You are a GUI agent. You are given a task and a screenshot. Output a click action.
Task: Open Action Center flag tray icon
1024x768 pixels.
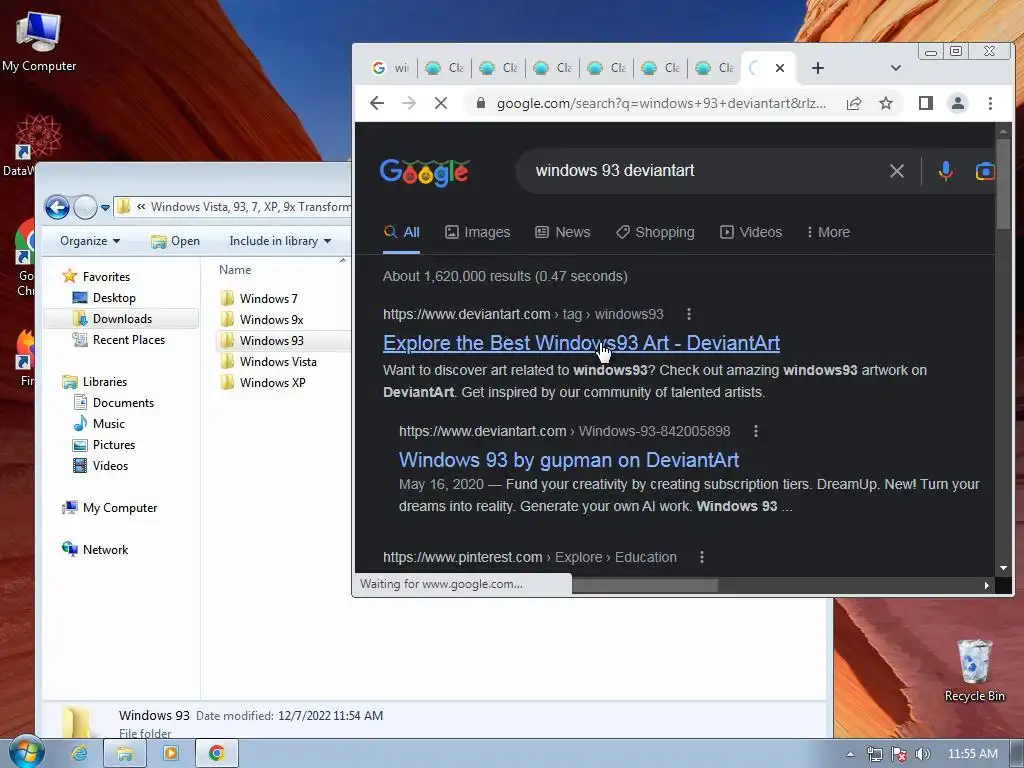point(899,754)
